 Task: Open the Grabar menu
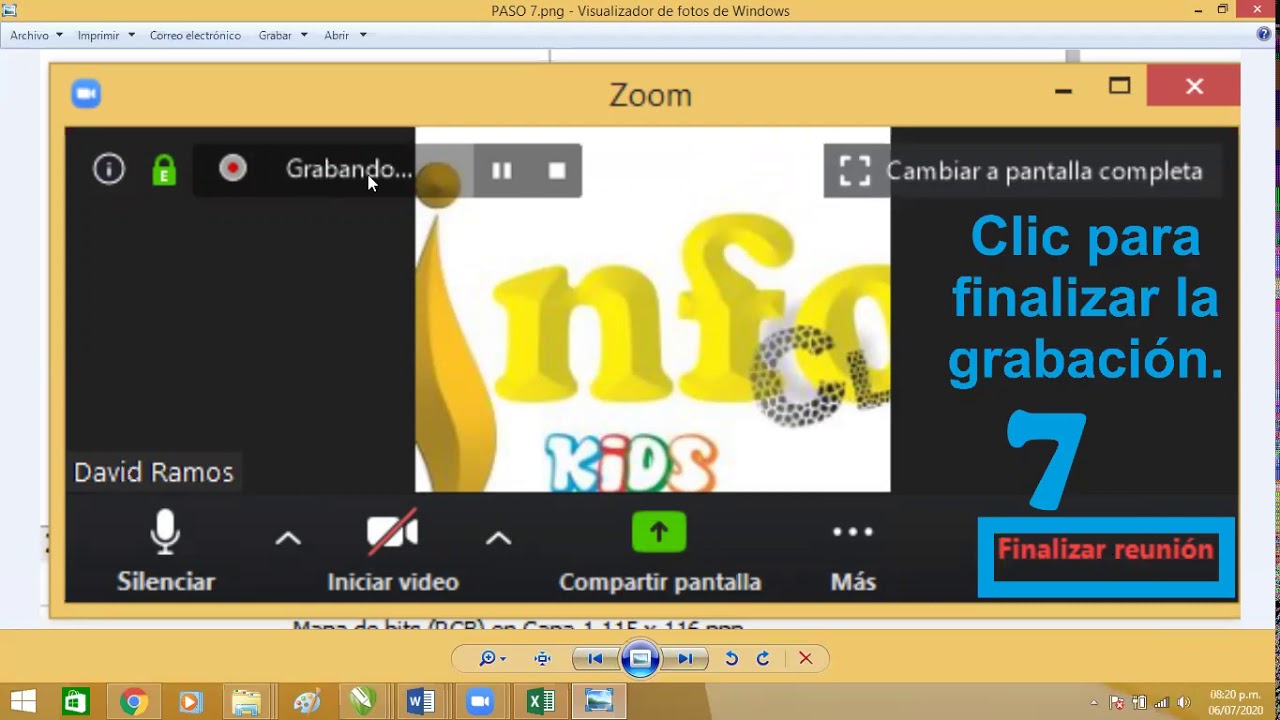[x=275, y=35]
